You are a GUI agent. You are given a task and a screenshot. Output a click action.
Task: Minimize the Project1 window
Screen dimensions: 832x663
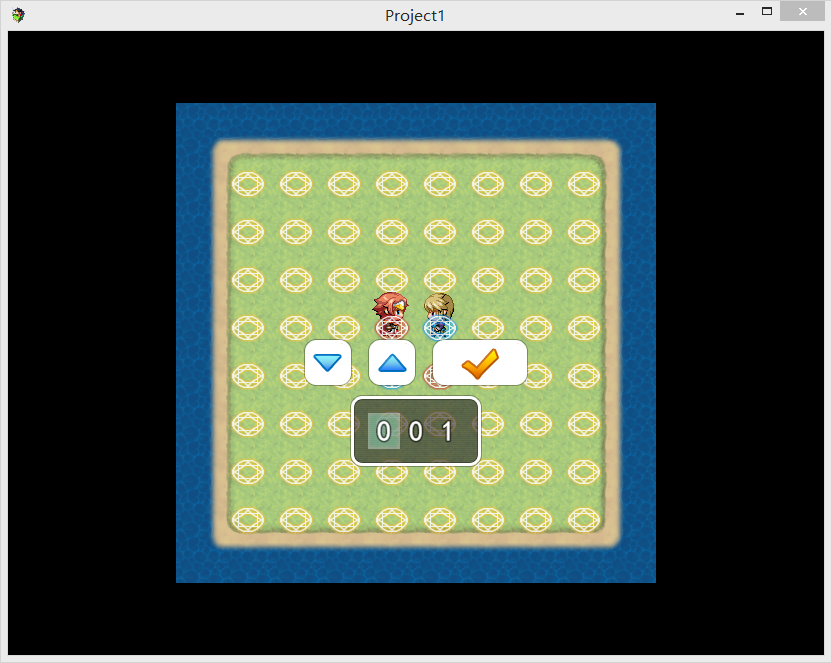click(740, 13)
